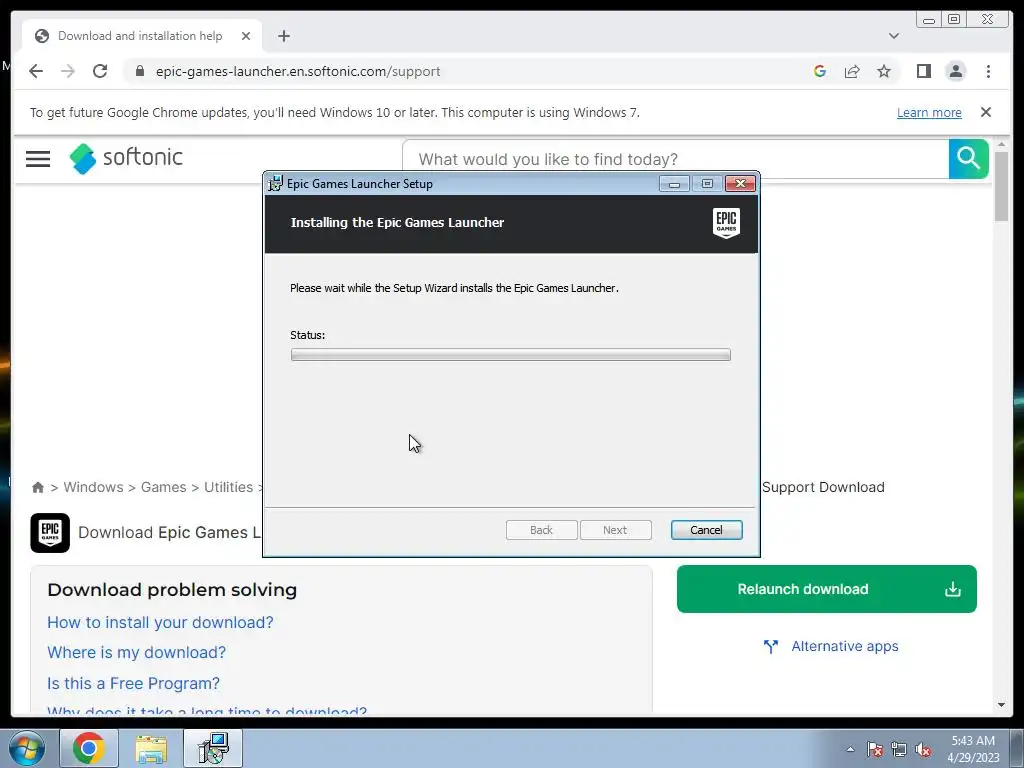Image resolution: width=1024 pixels, height=768 pixels.
Task: Go back to the previous page in Chrome
Action: coord(36,71)
